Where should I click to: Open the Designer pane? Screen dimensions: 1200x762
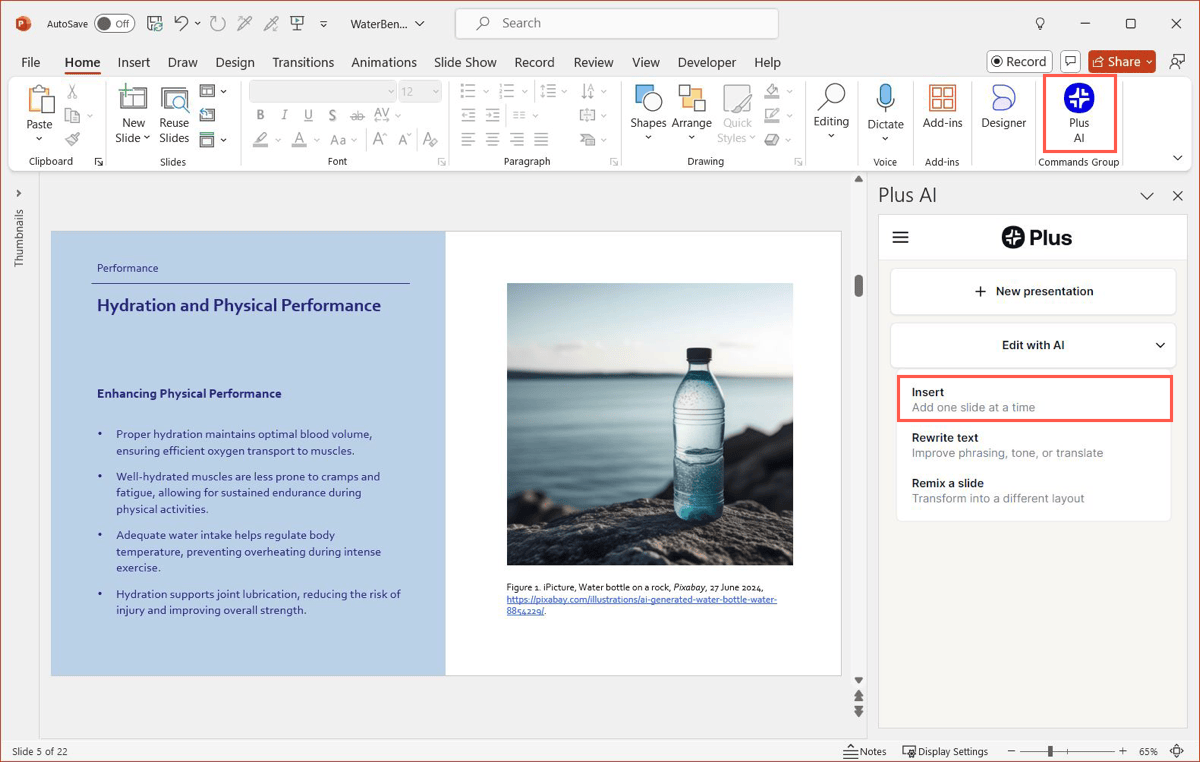tap(1003, 108)
